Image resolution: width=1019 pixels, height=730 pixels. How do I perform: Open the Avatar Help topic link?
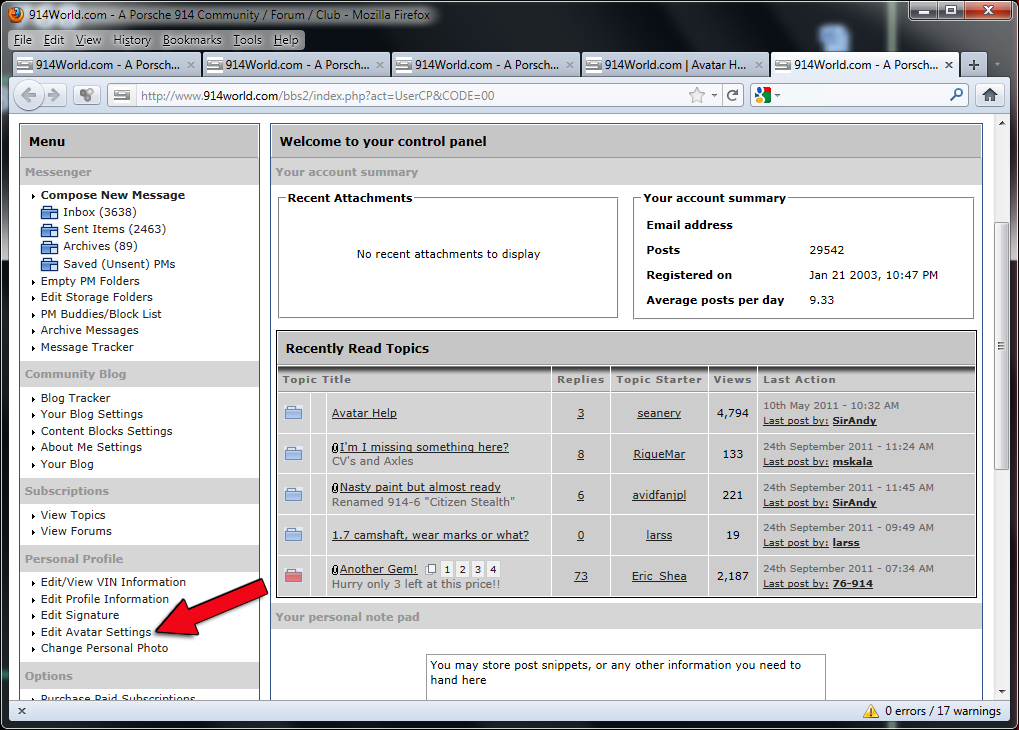point(364,413)
